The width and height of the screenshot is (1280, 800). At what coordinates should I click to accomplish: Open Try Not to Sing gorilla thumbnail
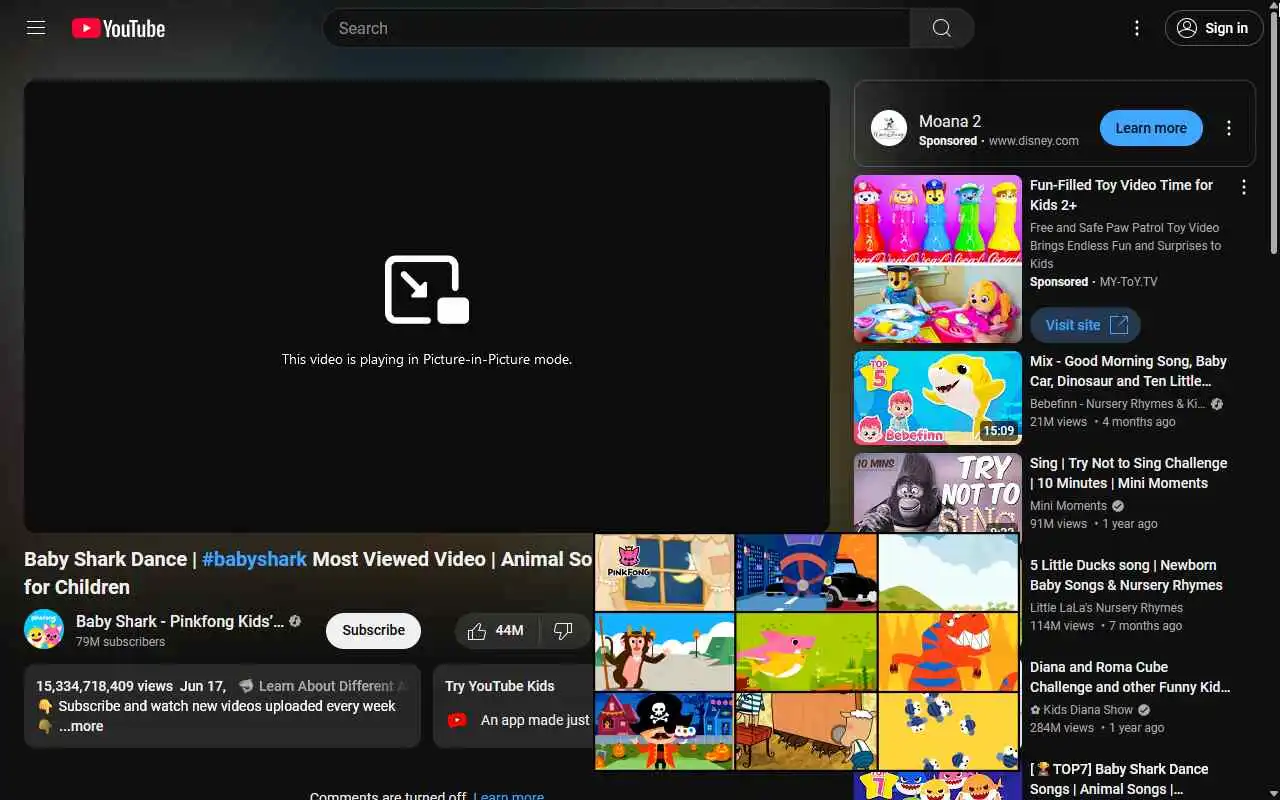(938, 493)
